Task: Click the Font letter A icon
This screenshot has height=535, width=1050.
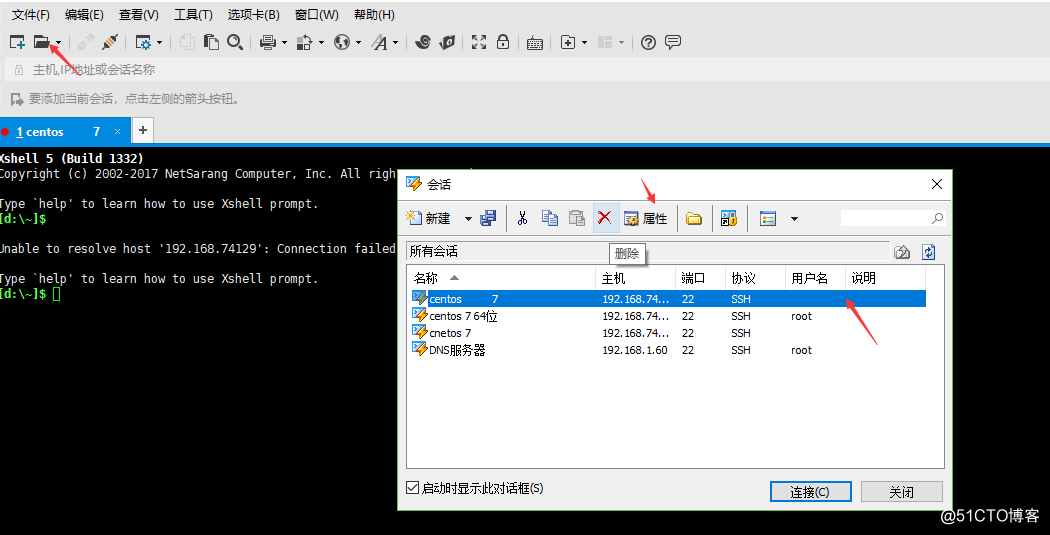Action: 380,42
